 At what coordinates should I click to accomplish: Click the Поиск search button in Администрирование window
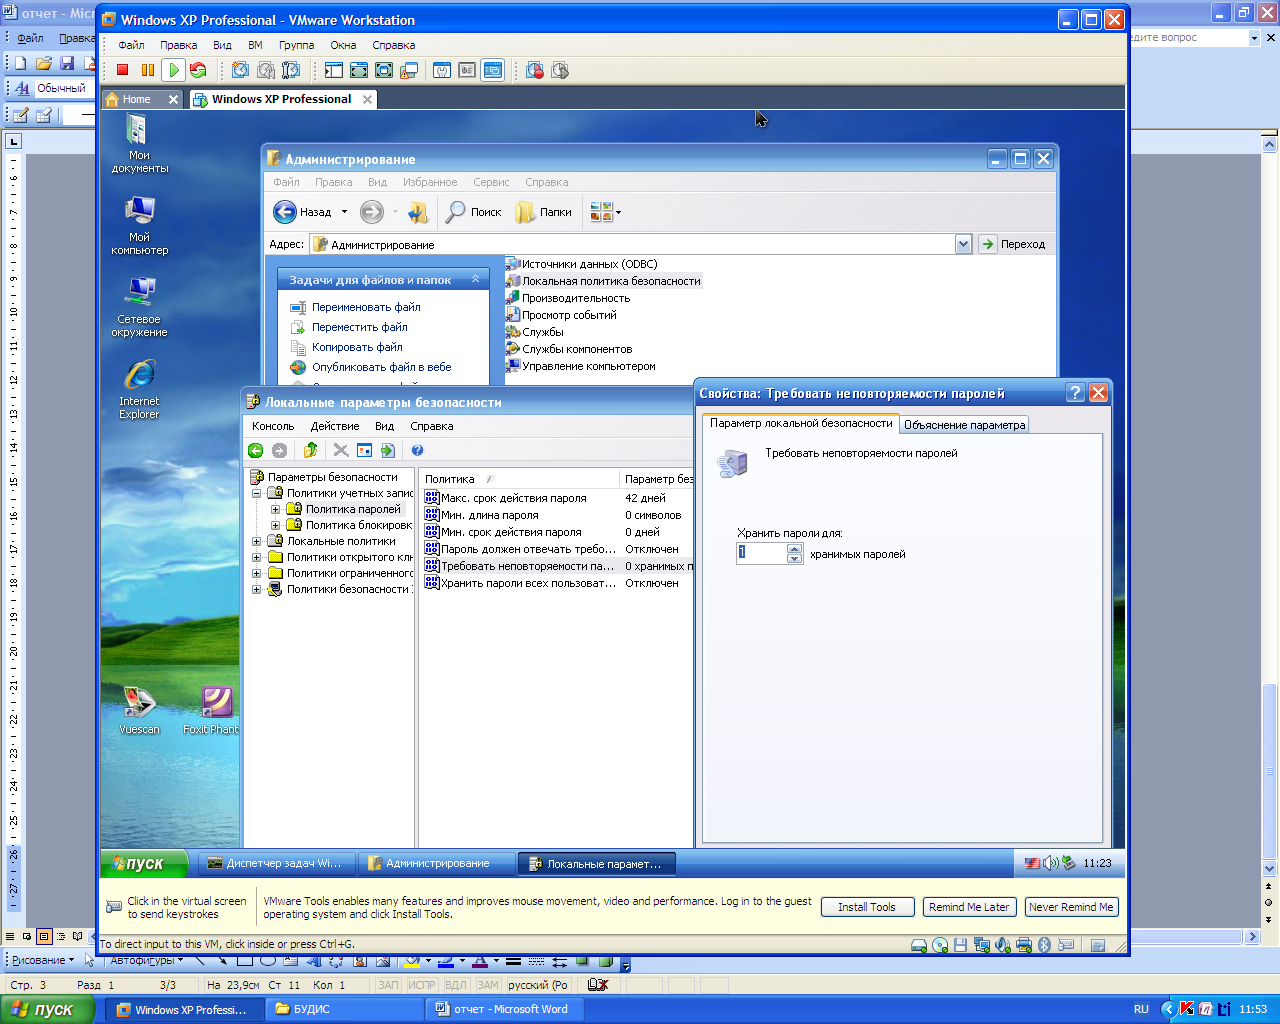474,212
